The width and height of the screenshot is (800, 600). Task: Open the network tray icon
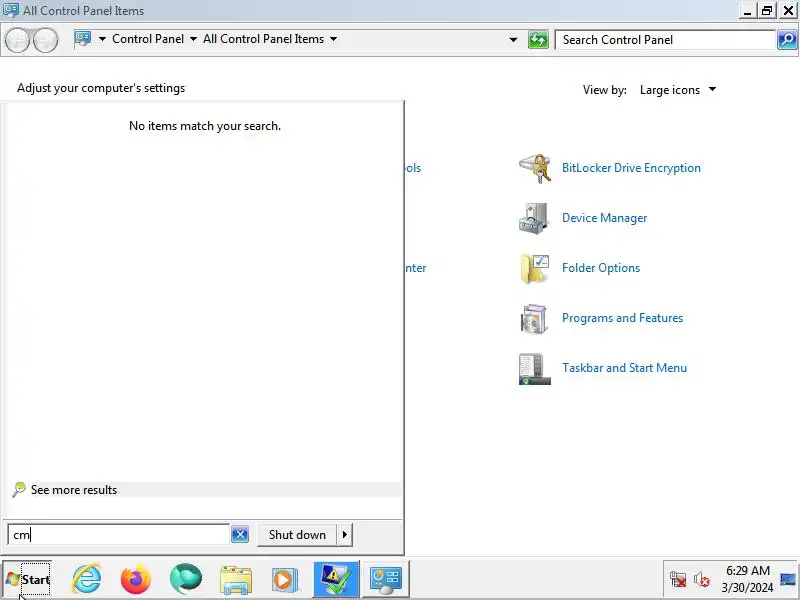pos(678,579)
